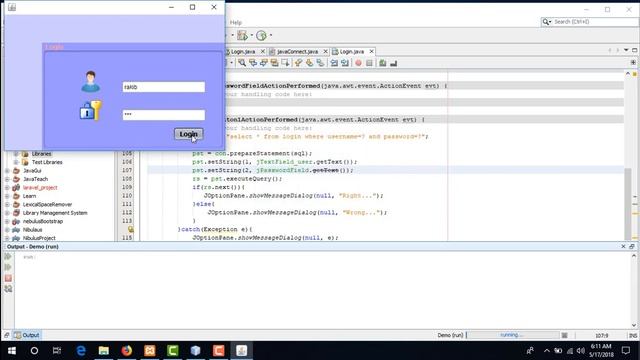Viewport: 640px width, 360px height.
Task: Click the running progress bar in status bar
Action: (x=512, y=335)
